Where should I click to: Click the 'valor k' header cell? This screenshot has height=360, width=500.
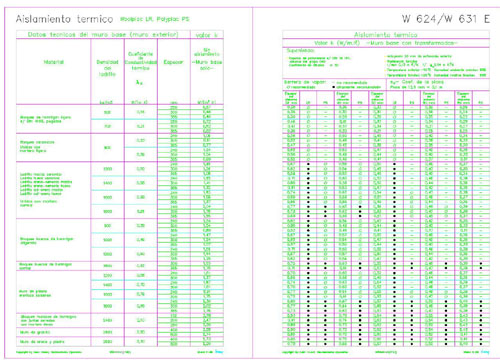tap(204, 35)
